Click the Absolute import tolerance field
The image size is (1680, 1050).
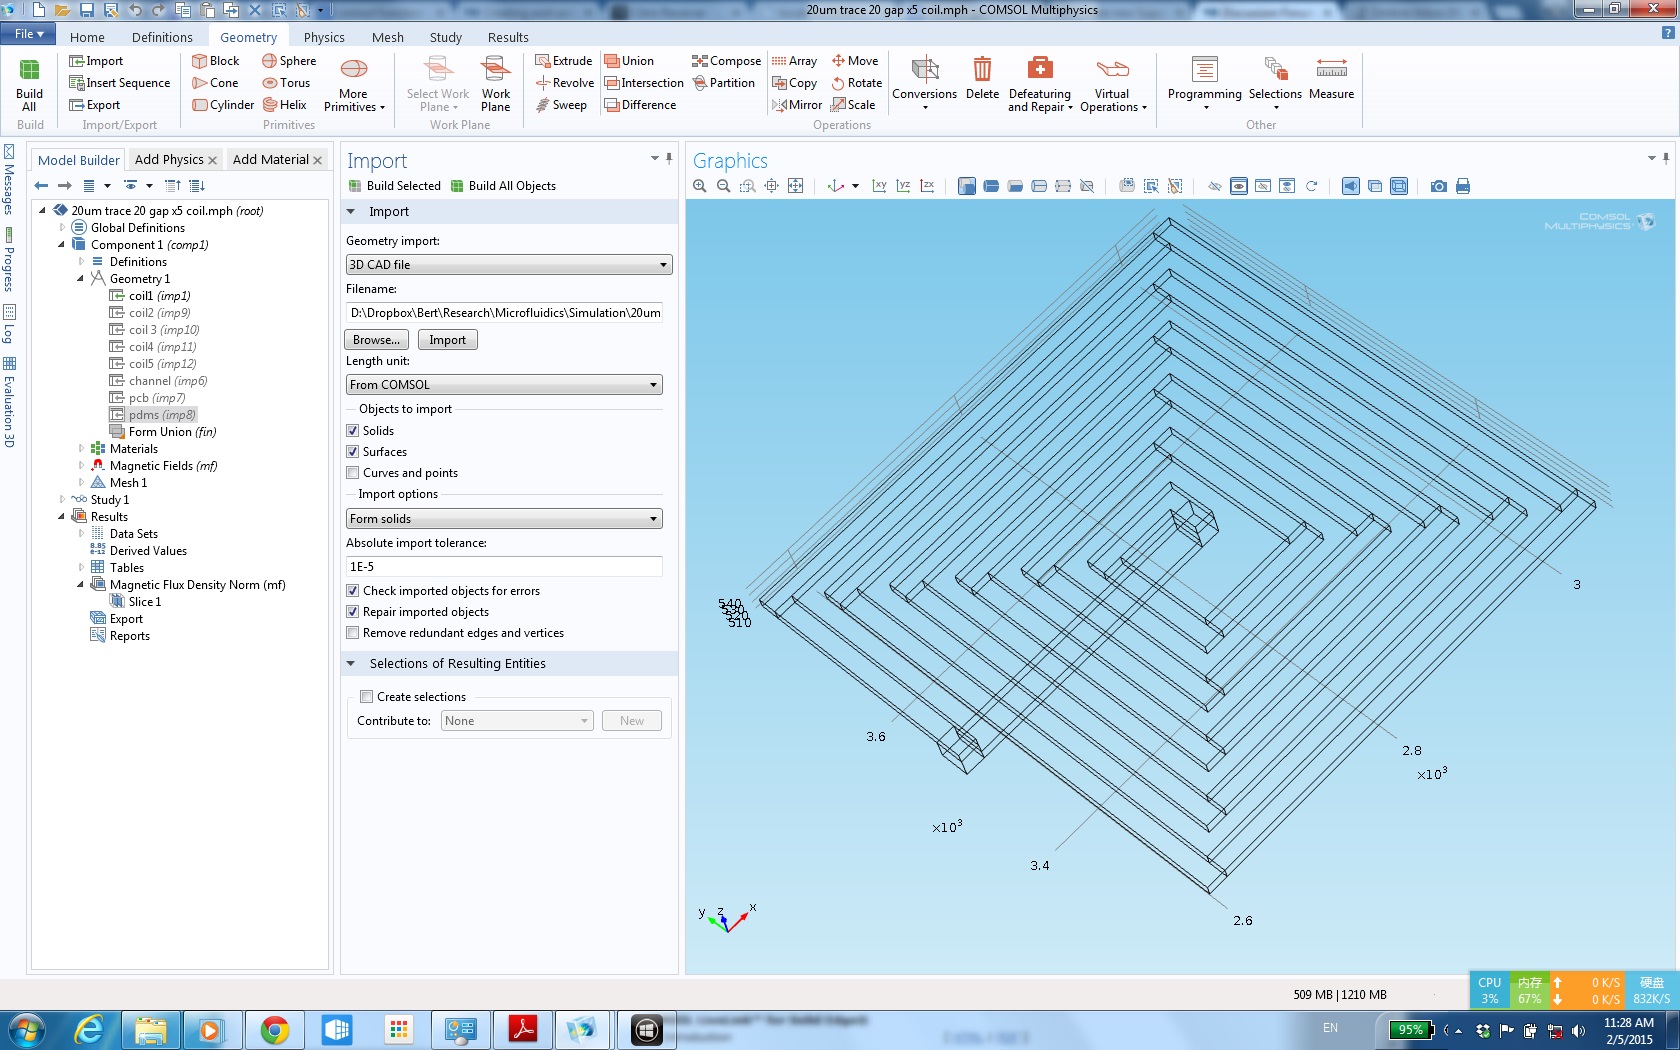[x=504, y=567]
